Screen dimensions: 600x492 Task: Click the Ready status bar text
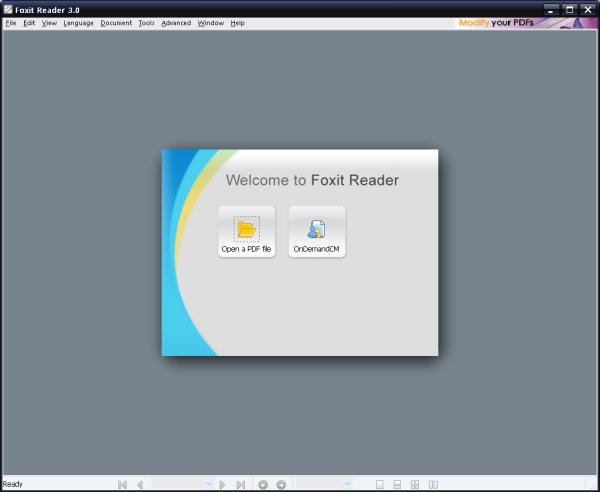point(13,484)
